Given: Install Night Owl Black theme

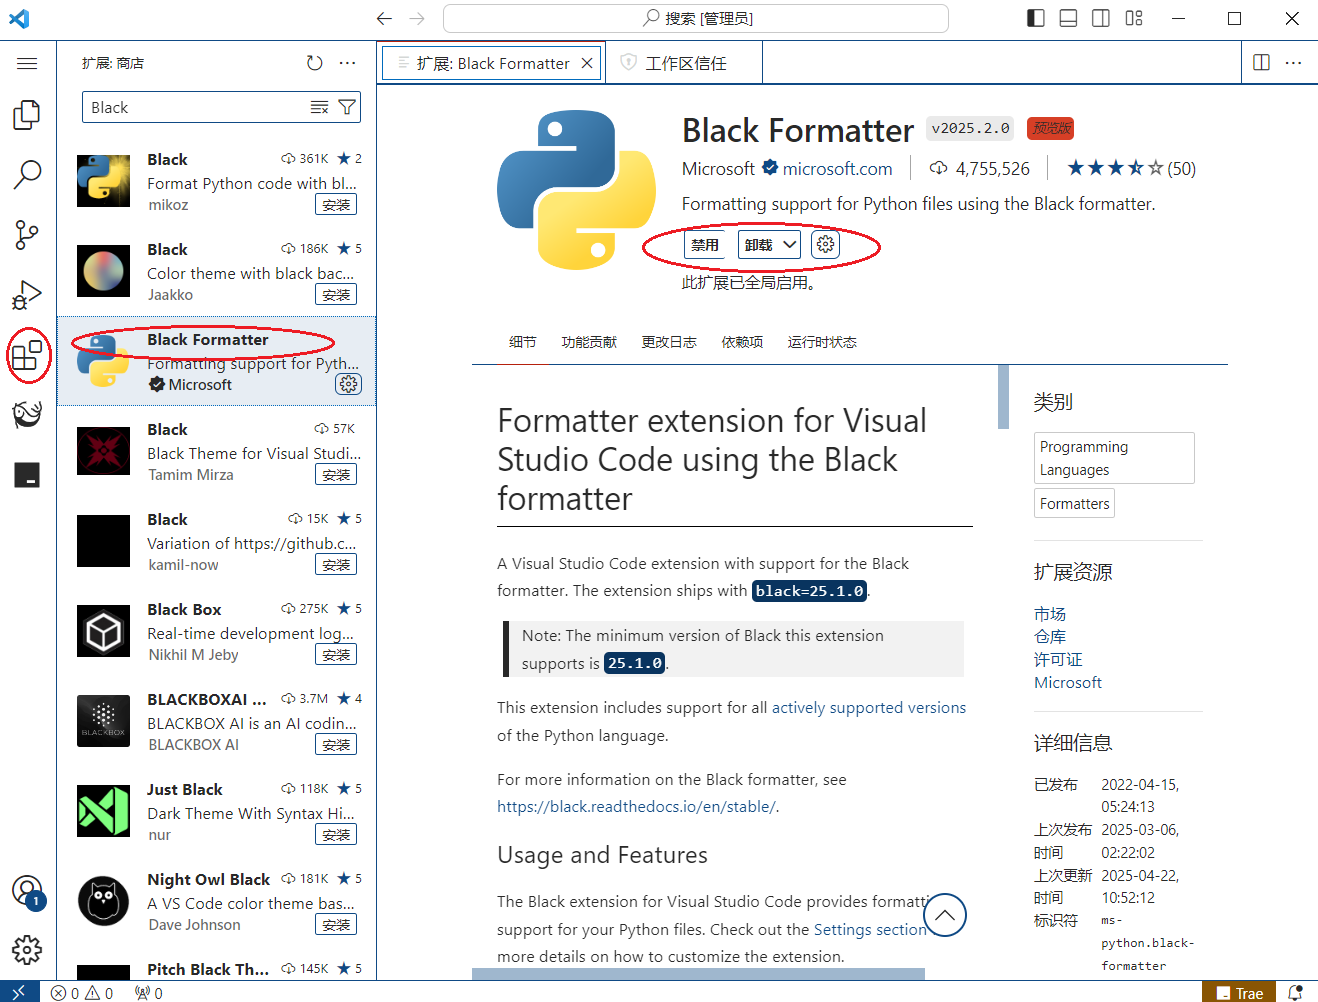Looking at the screenshot, I should (x=336, y=925).
